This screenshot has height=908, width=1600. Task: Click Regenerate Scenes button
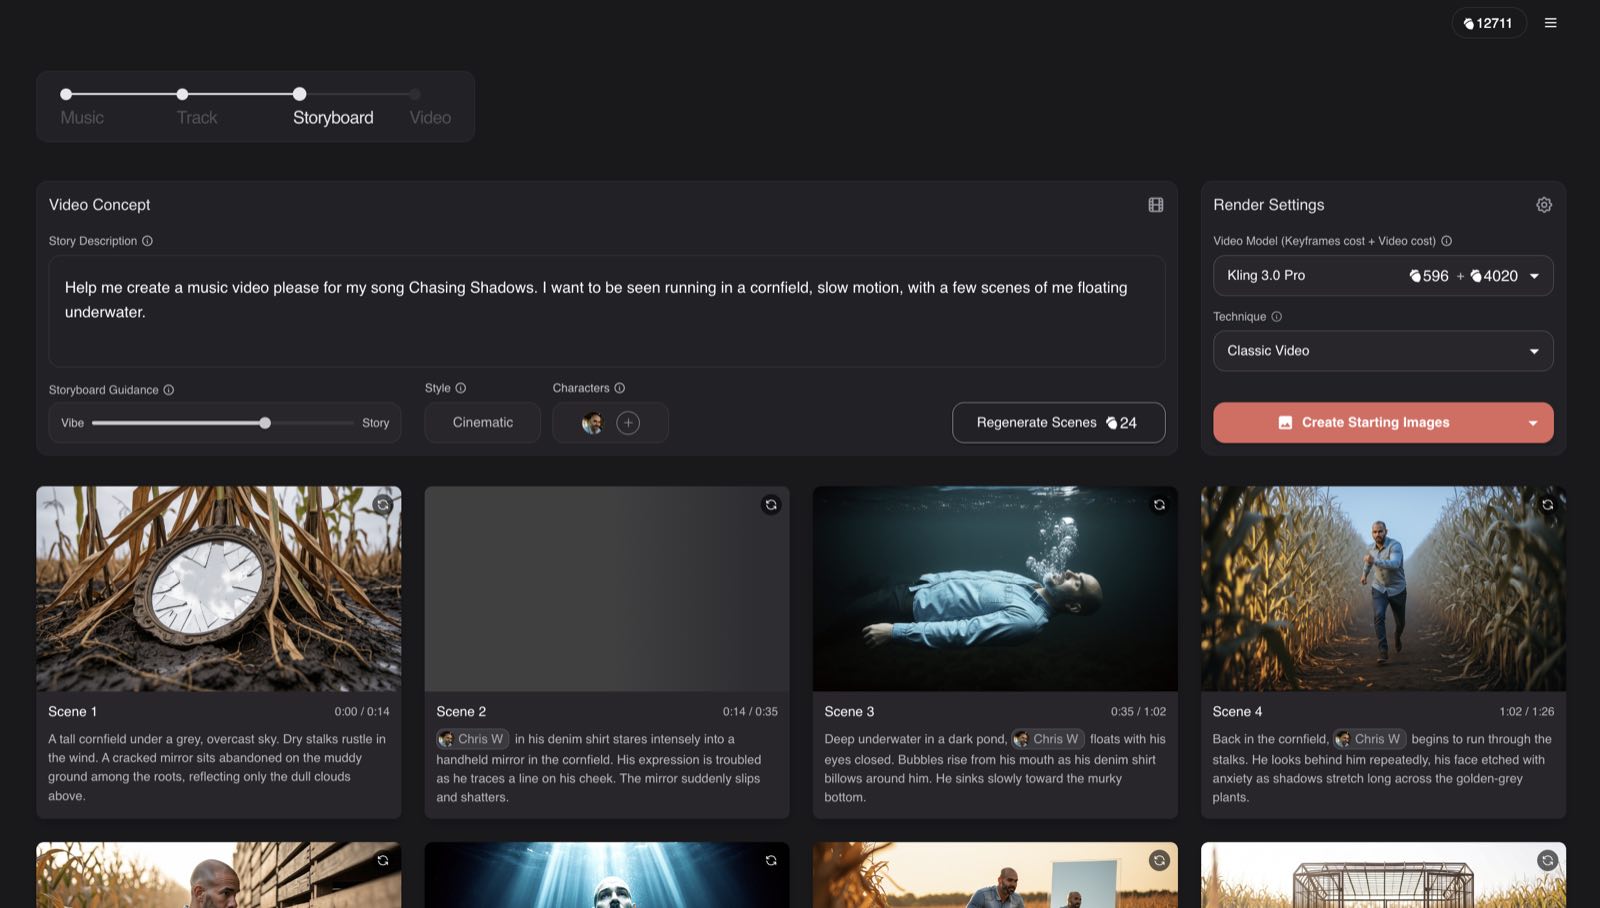1058,423
